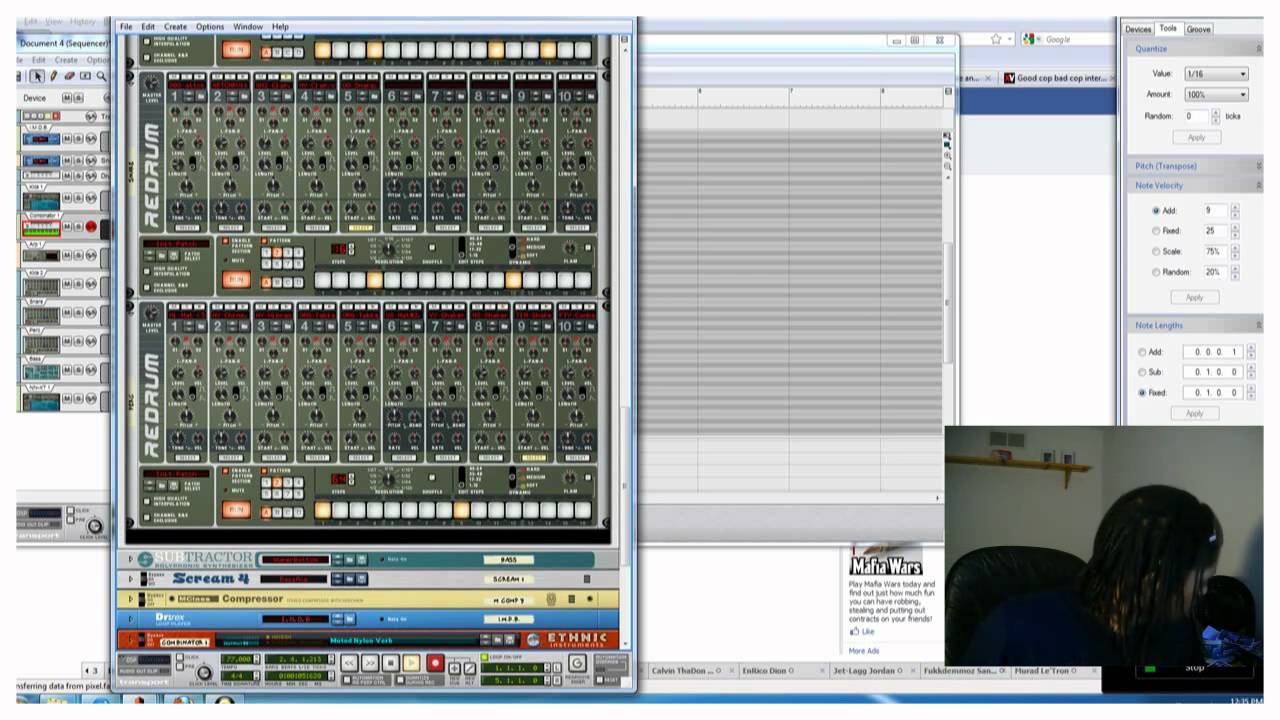Screen dimensions: 1280x720
Task: Click the More Ads link in browser
Action: [x=864, y=651]
